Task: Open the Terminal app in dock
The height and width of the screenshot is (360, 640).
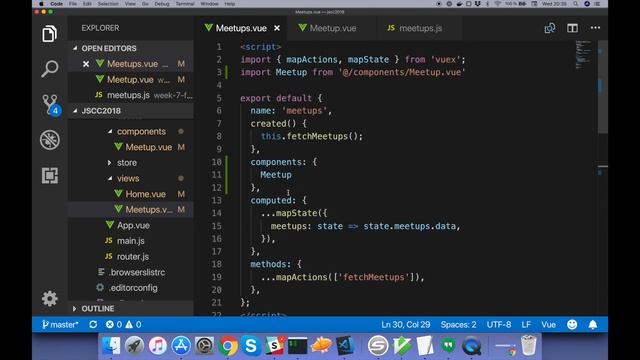Action: coord(298,346)
